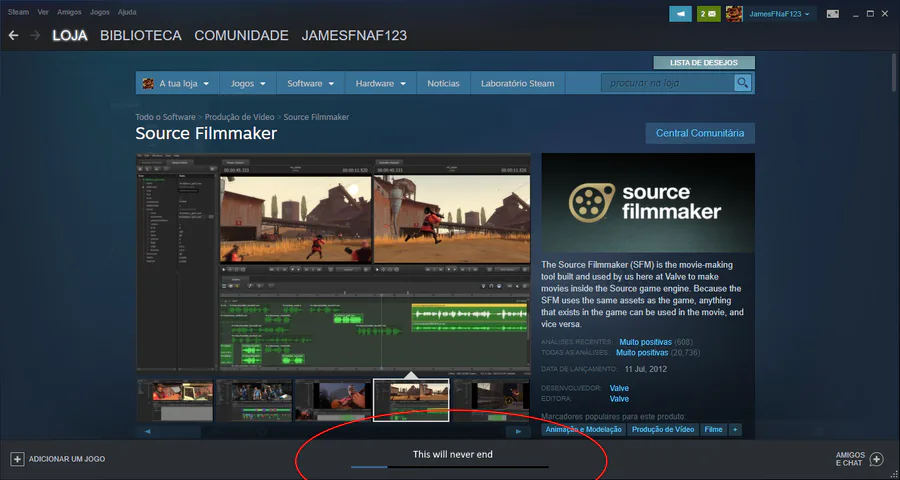Viewport: 900px width, 480px height.
Task: Open the Ver menu
Action: click(43, 12)
